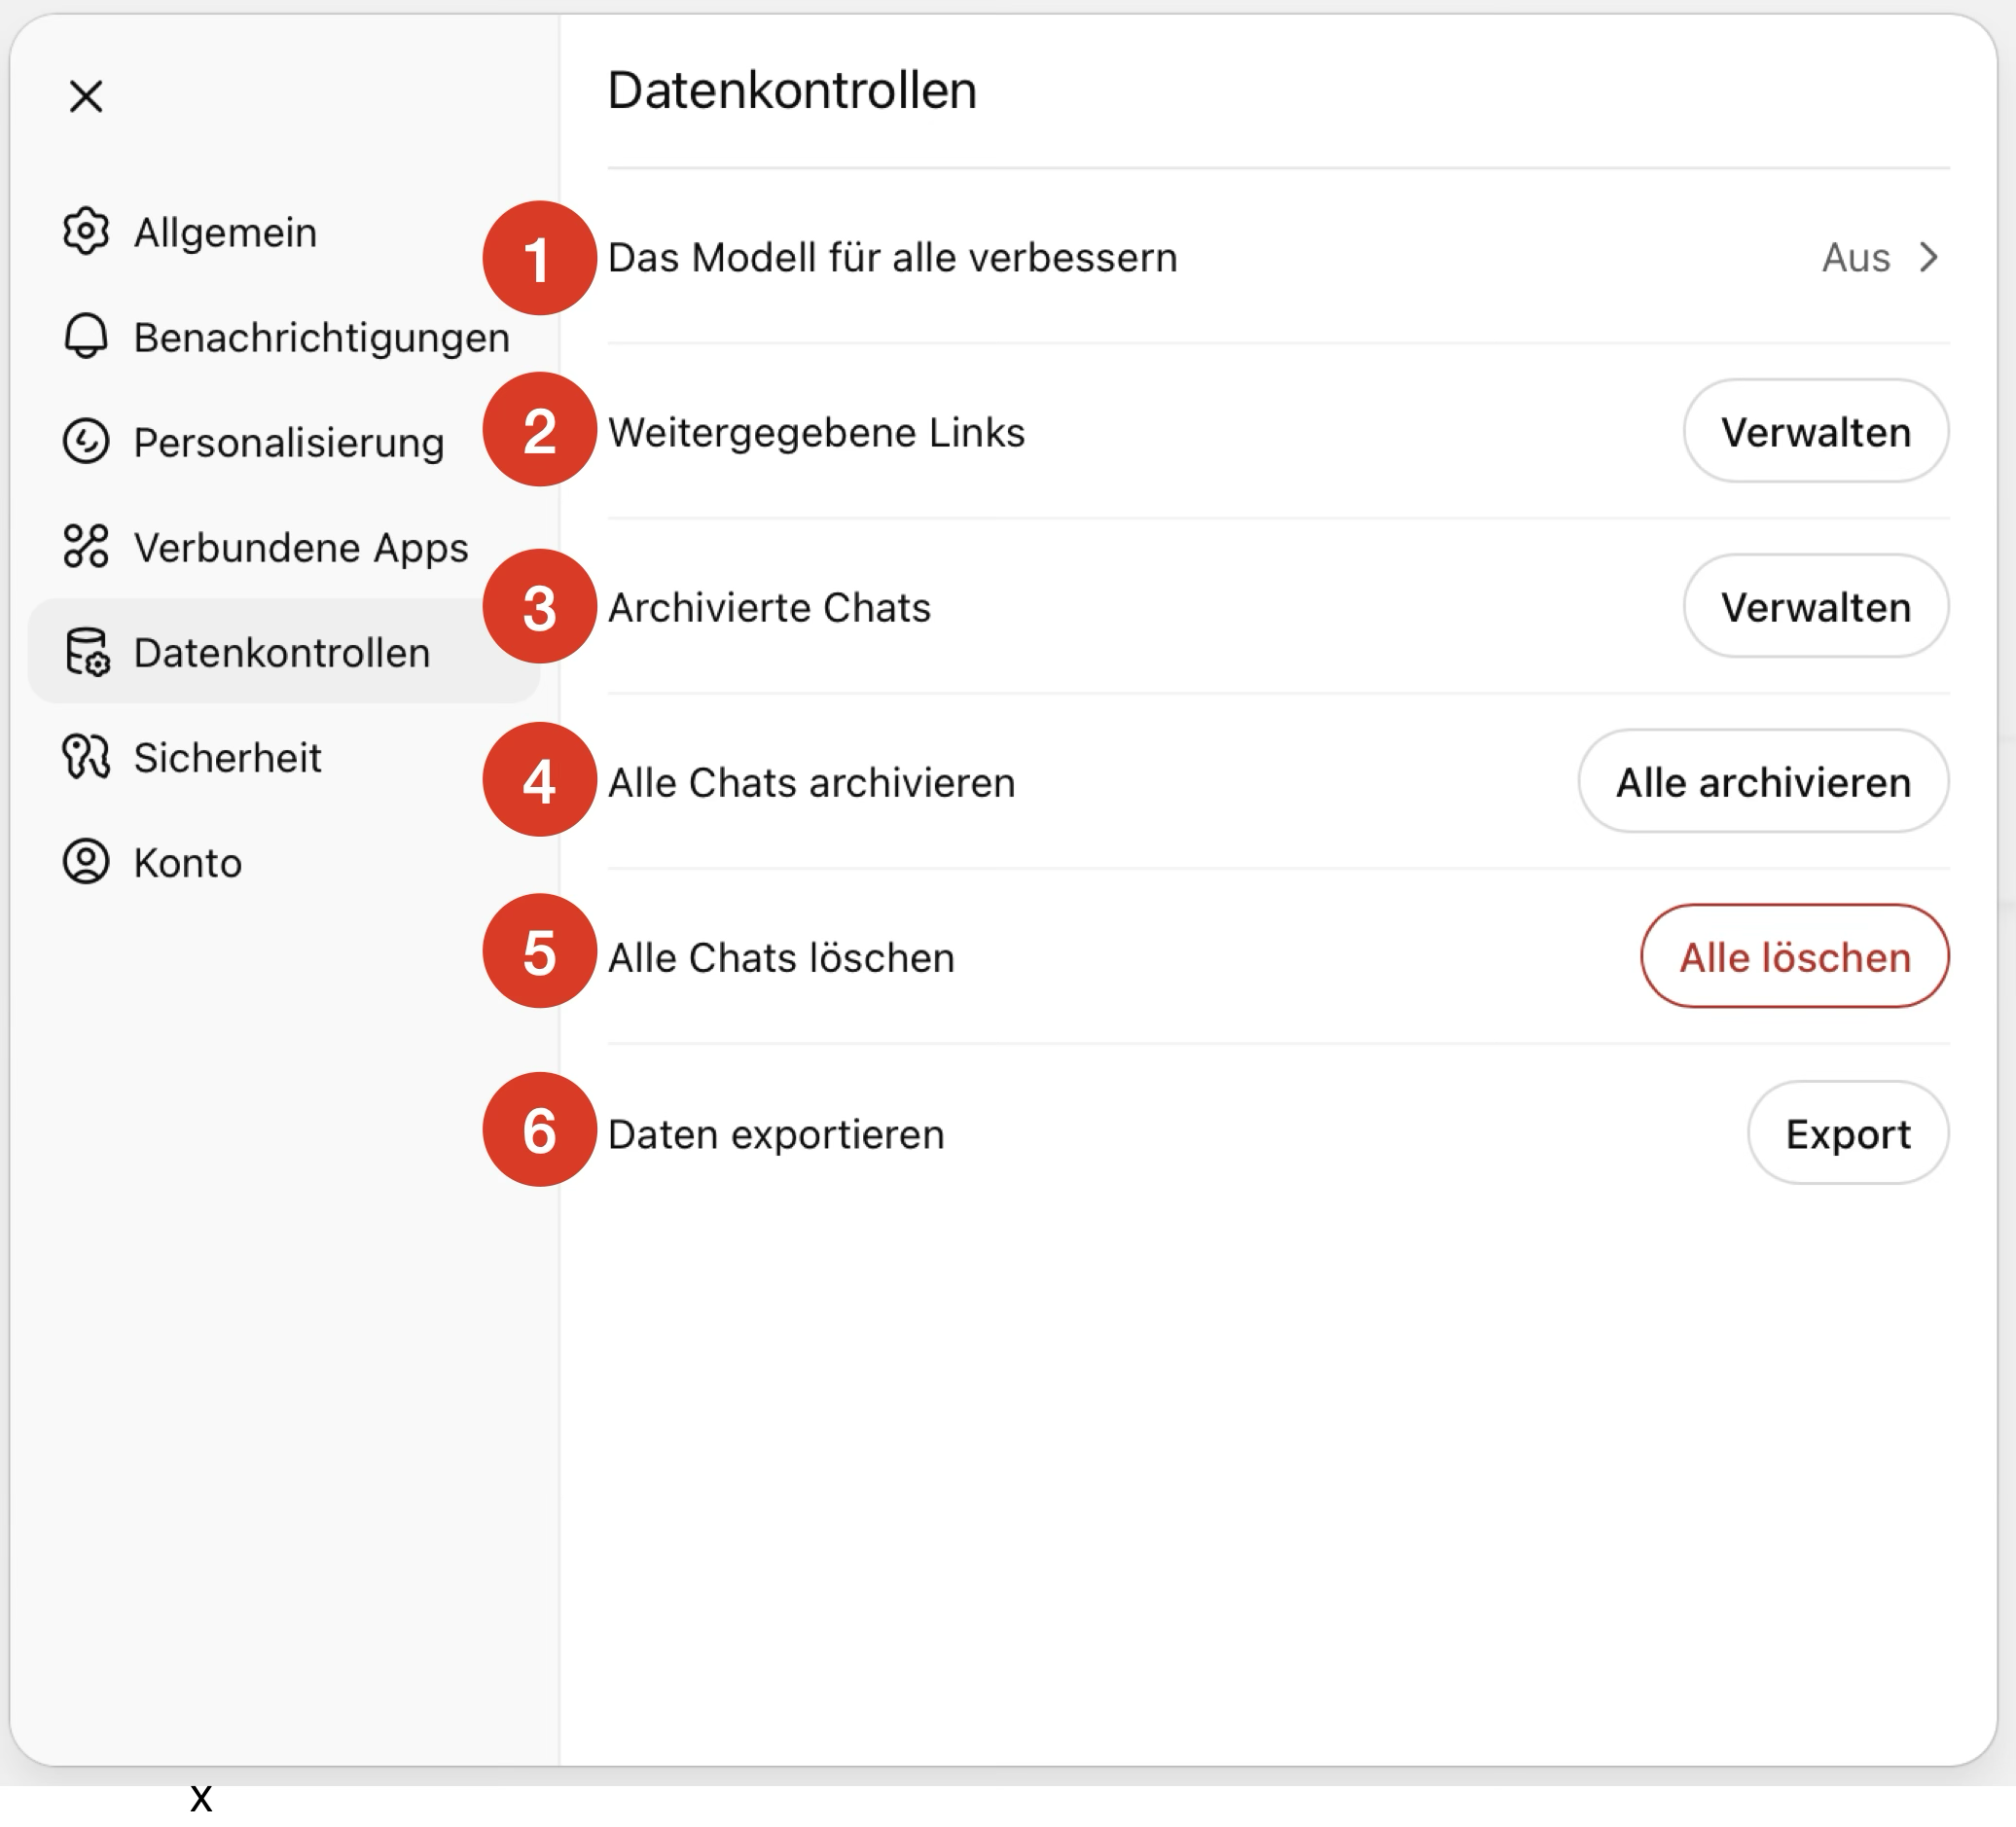Click the Sicherheit keys icon
The width and height of the screenshot is (2016, 1827).
pos(86,757)
